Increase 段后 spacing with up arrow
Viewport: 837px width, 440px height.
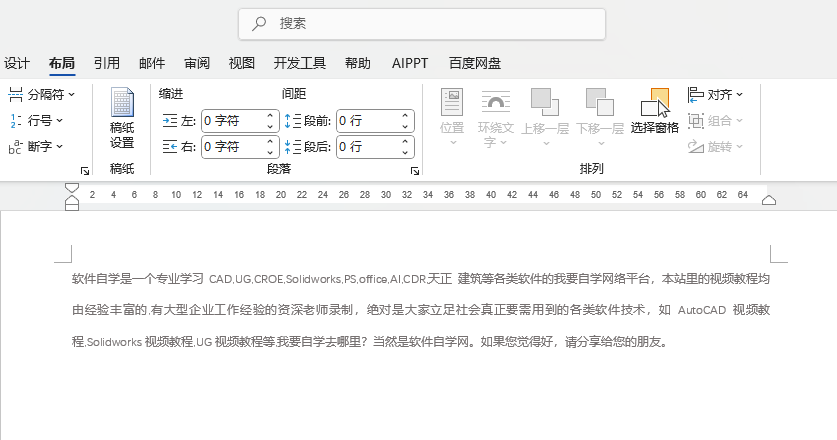pos(405,141)
